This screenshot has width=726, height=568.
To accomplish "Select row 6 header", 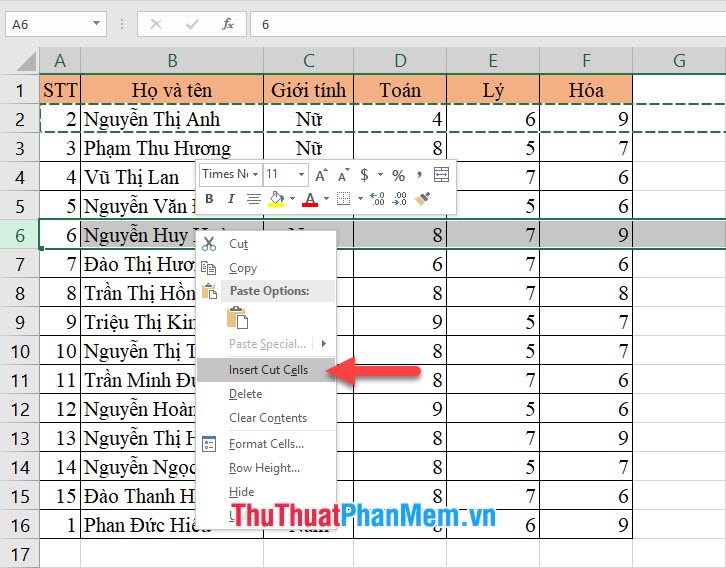I will (x=20, y=235).
